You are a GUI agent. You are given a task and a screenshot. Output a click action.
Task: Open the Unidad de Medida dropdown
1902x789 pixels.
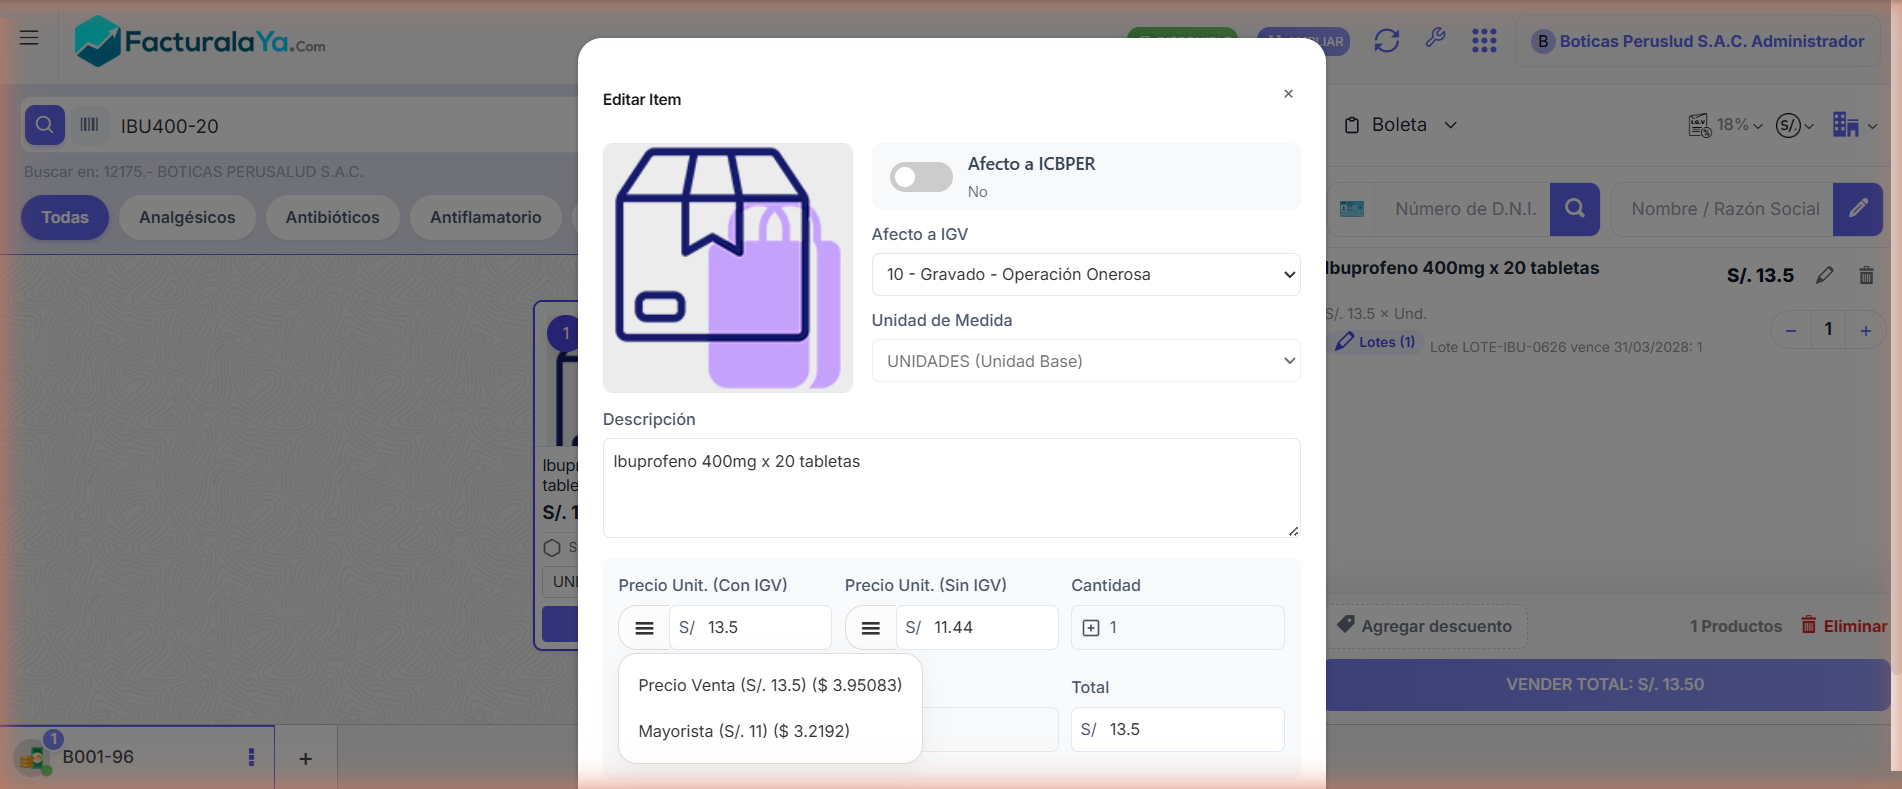click(1086, 361)
